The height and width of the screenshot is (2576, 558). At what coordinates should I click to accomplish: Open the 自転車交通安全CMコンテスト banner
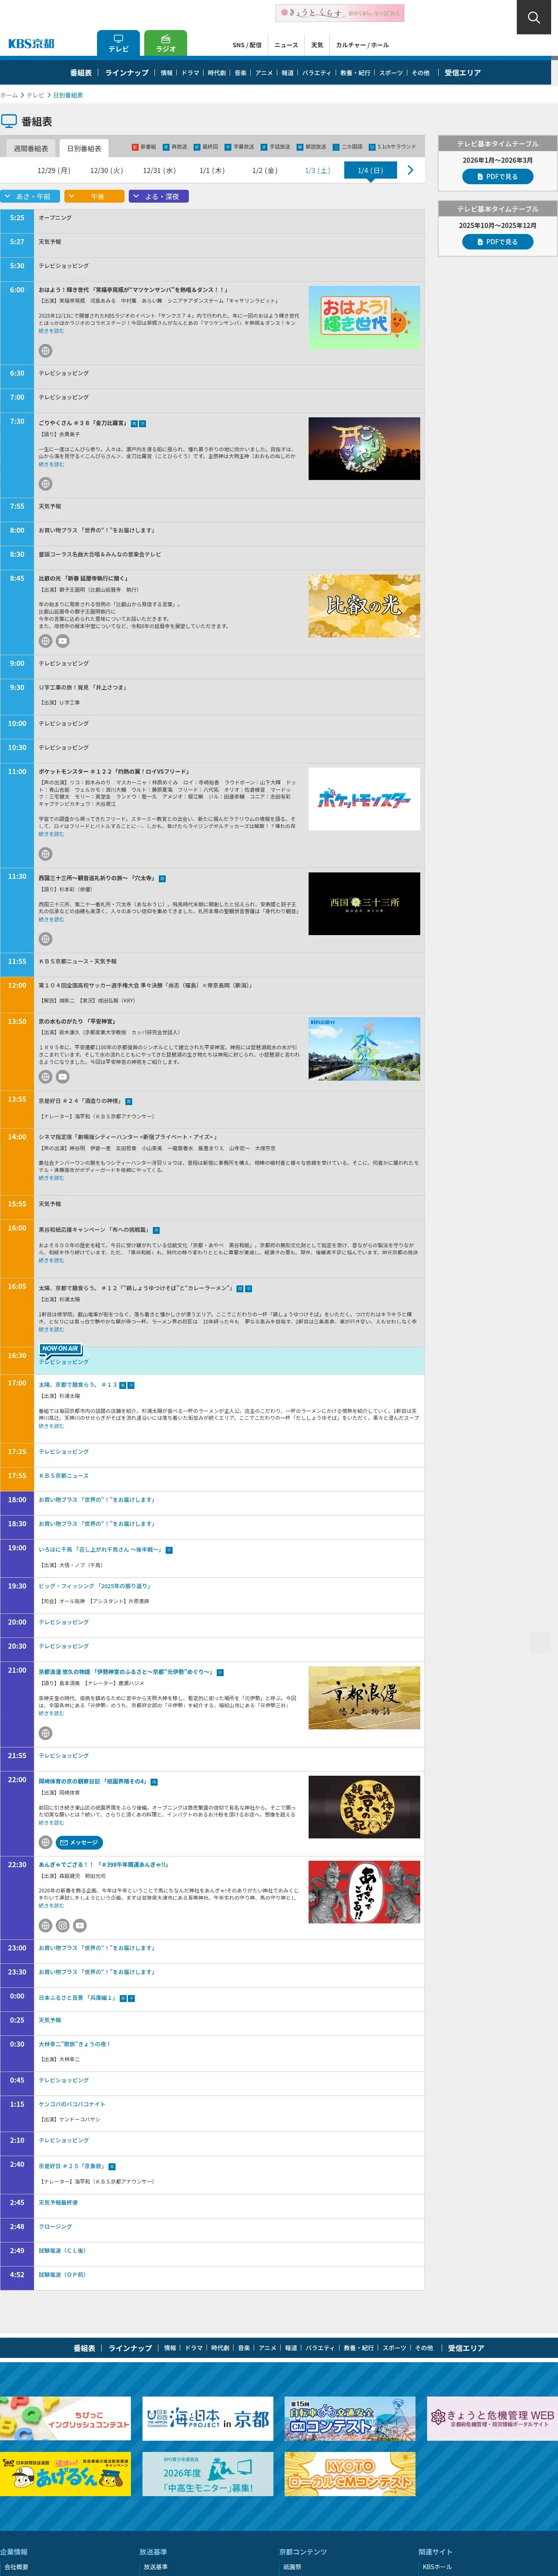tap(349, 2418)
